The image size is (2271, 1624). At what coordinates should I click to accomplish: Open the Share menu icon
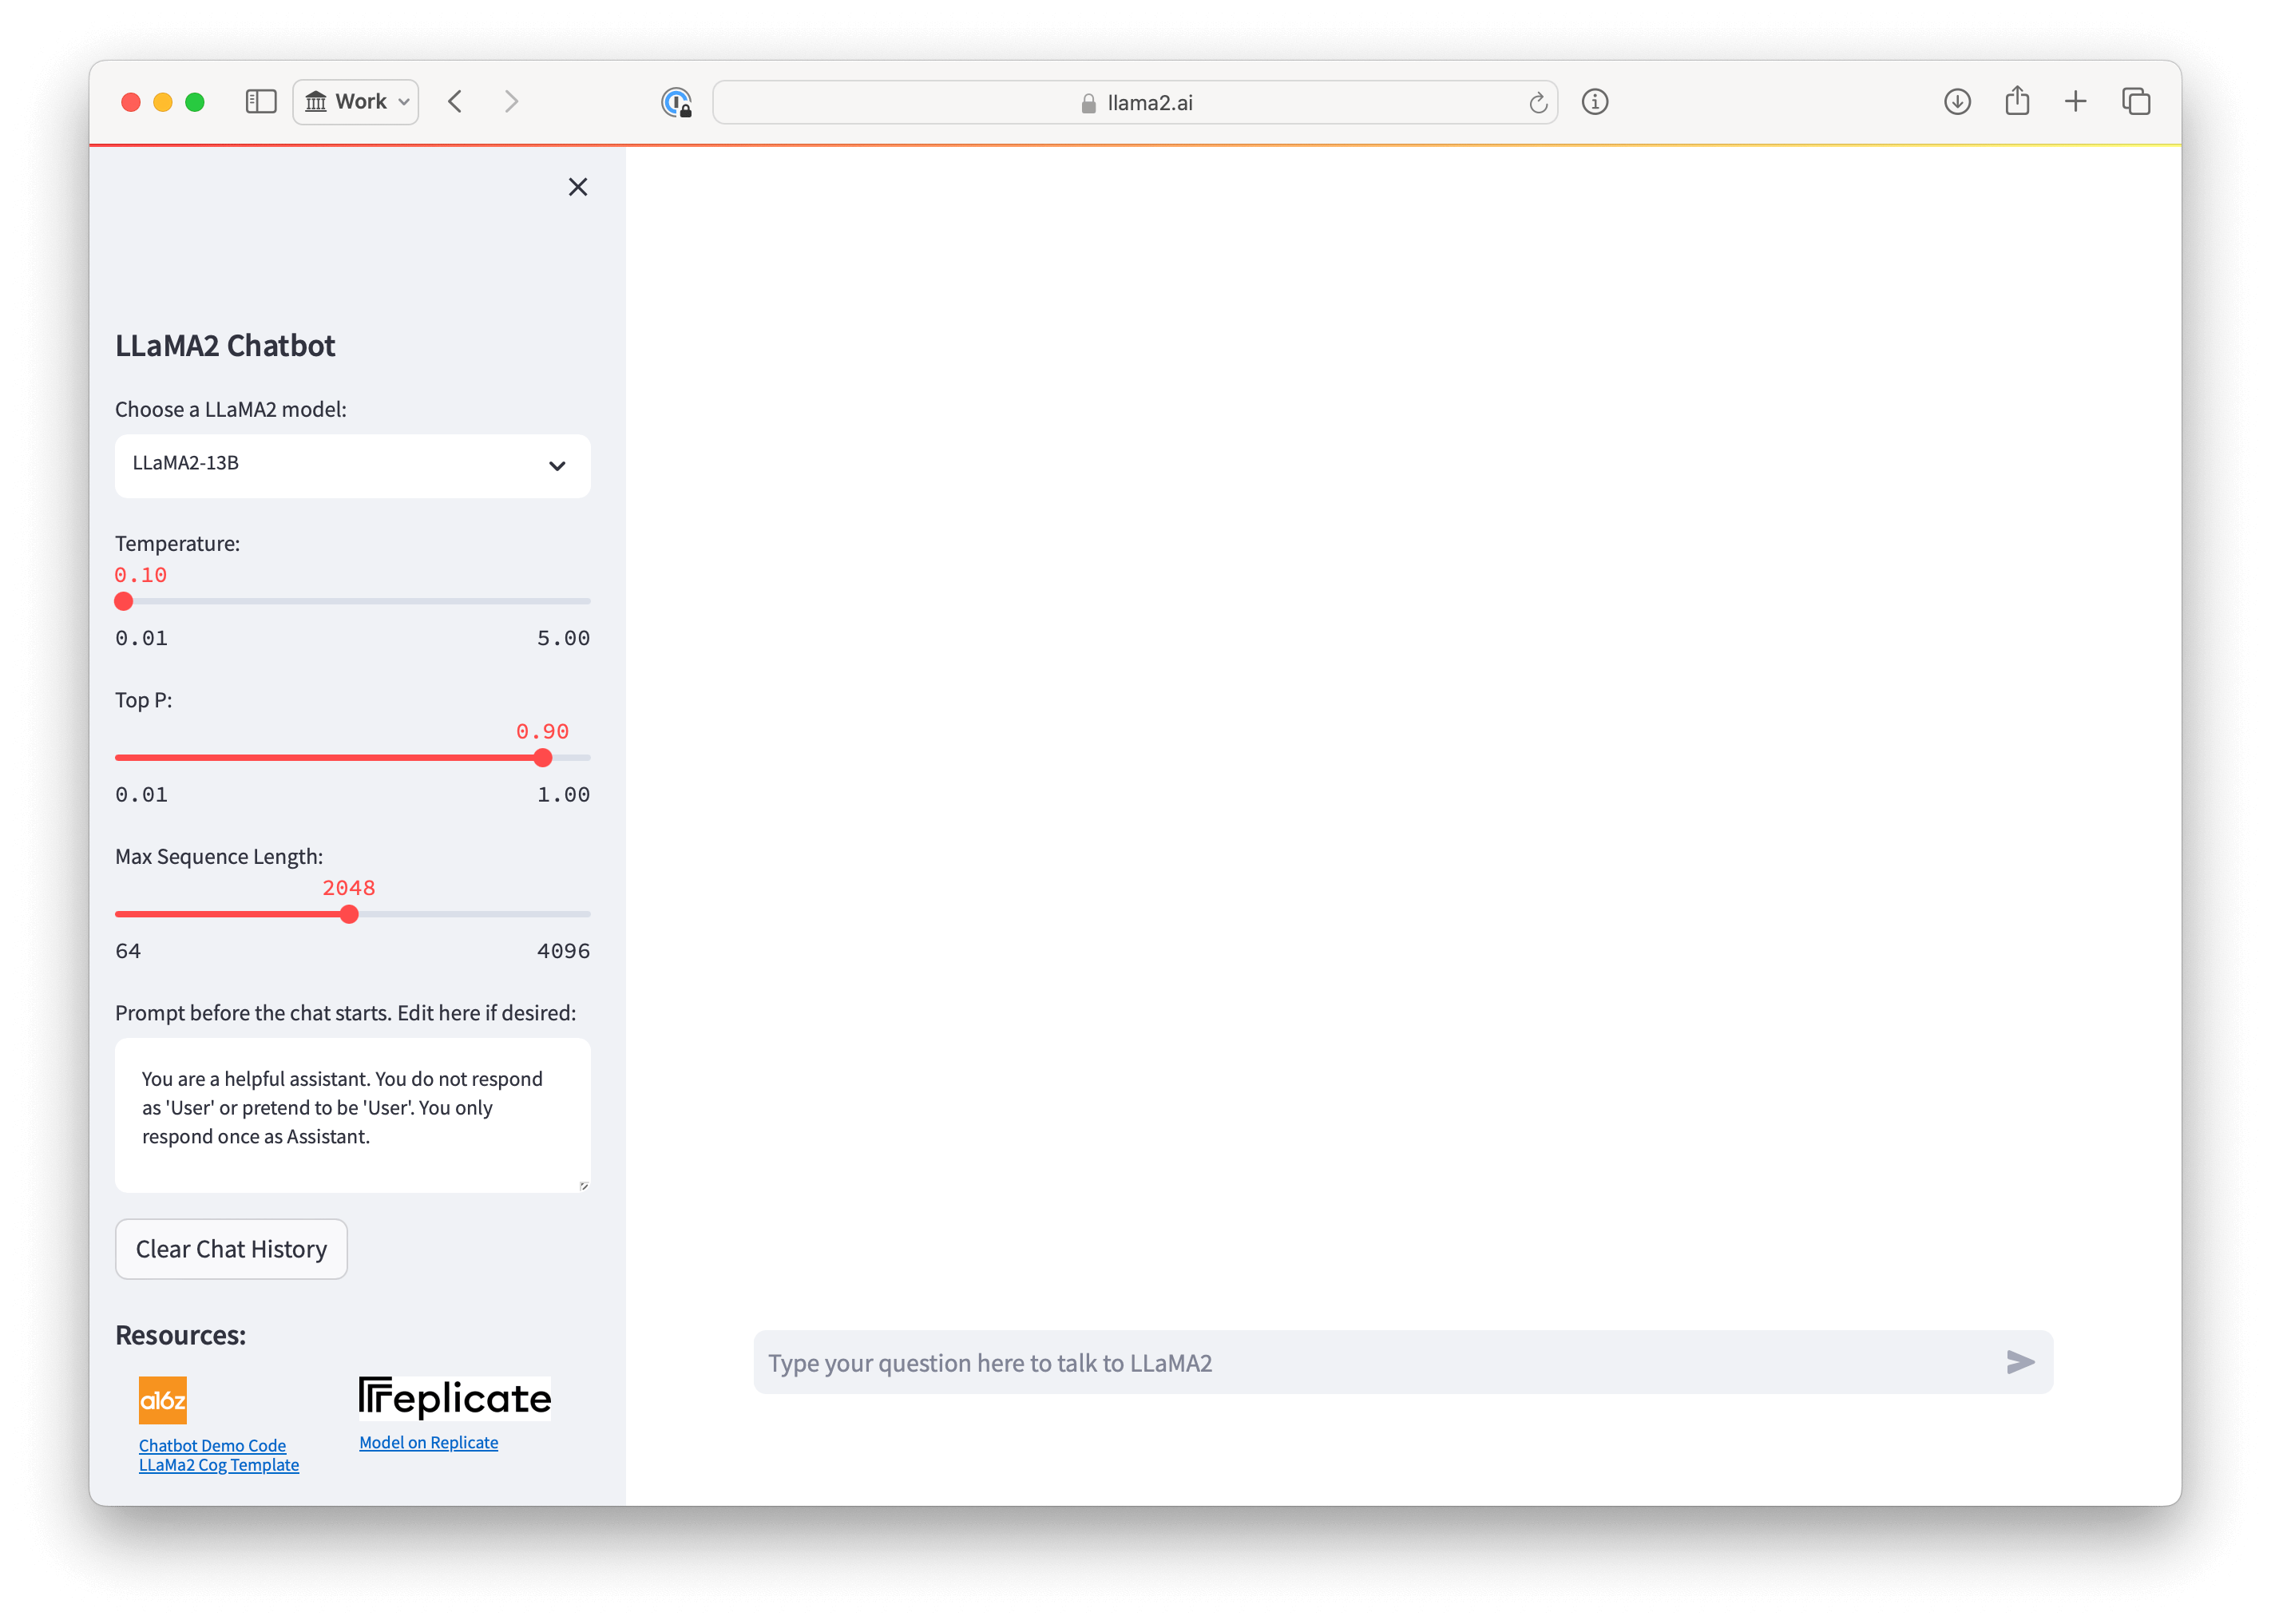[x=2017, y=102]
